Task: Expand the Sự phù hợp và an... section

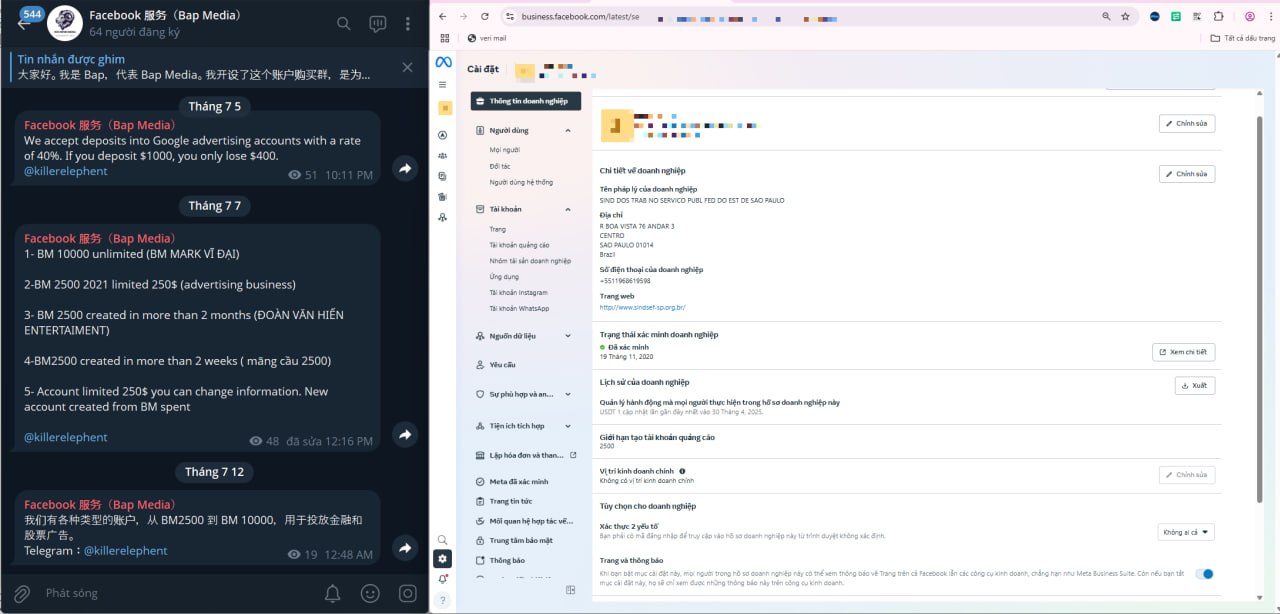Action: [x=568, y=394]
